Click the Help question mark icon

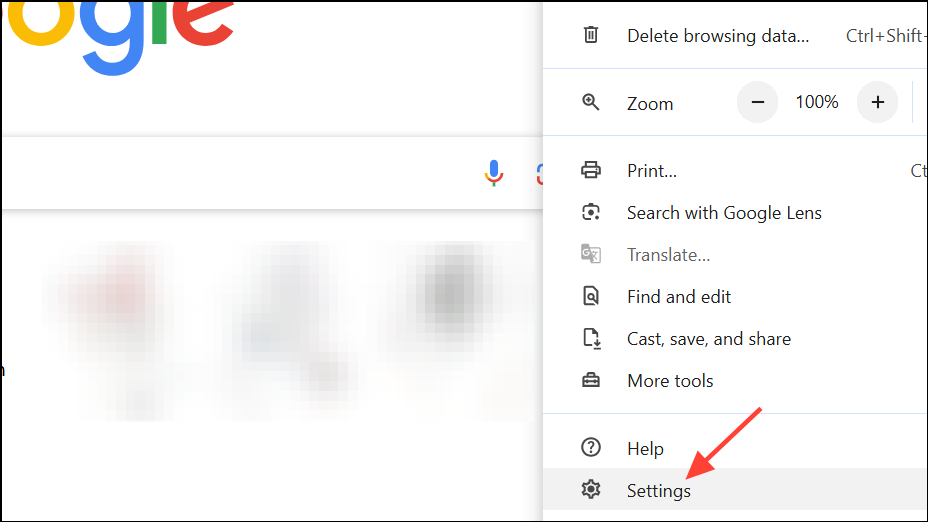591,447
